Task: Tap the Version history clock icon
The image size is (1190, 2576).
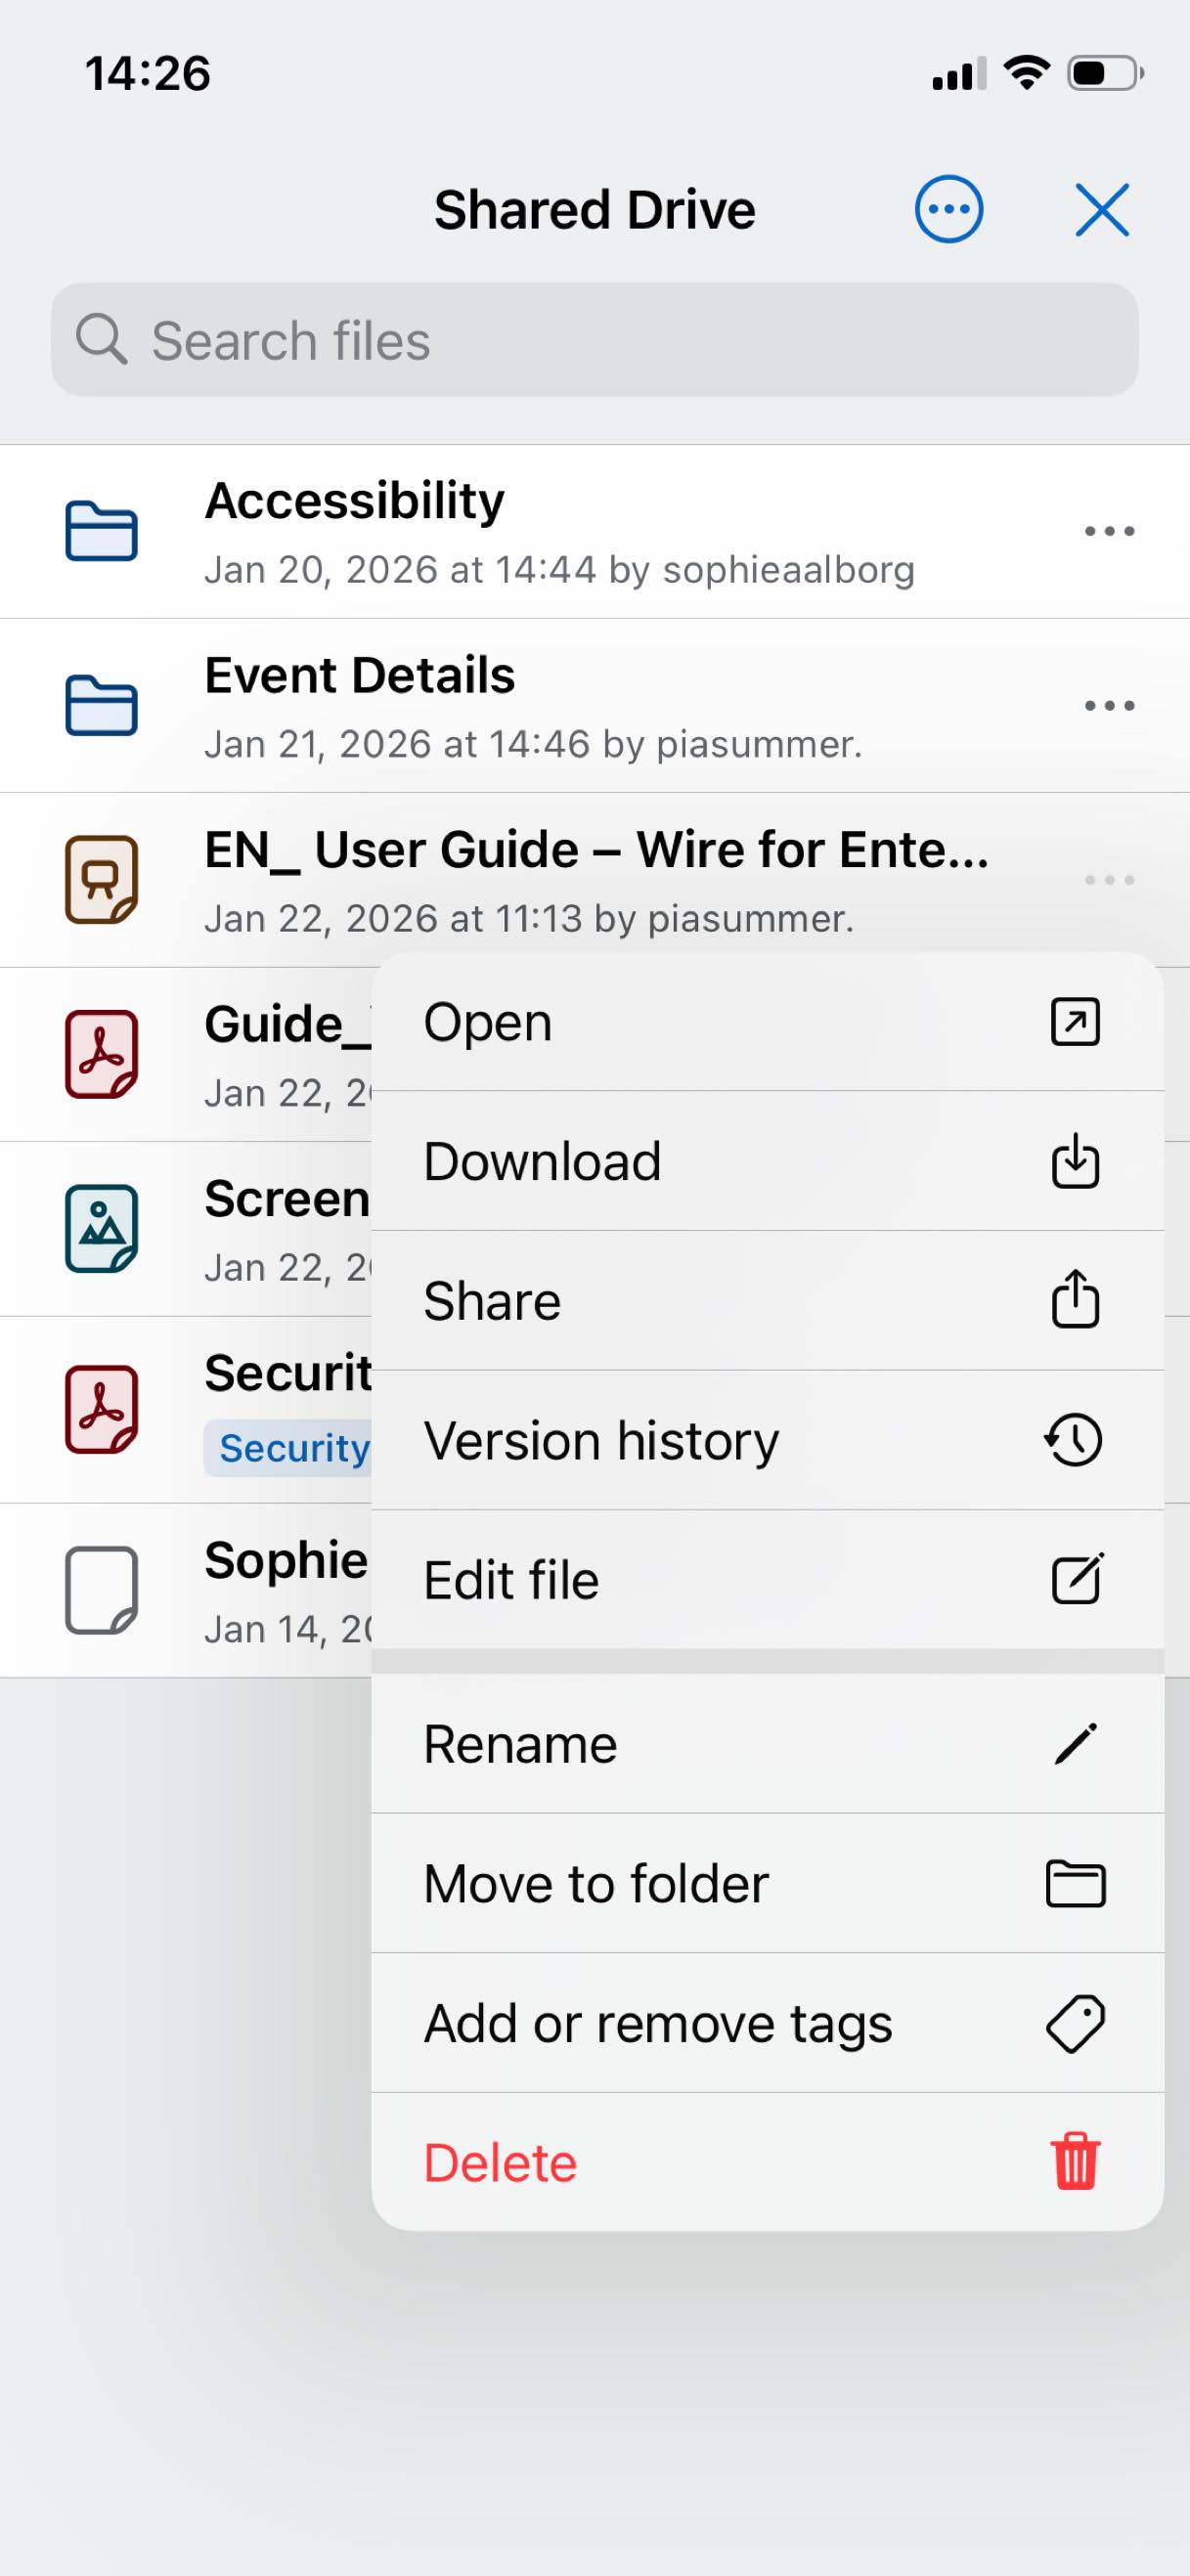Action: [x=1073, y=1440]
